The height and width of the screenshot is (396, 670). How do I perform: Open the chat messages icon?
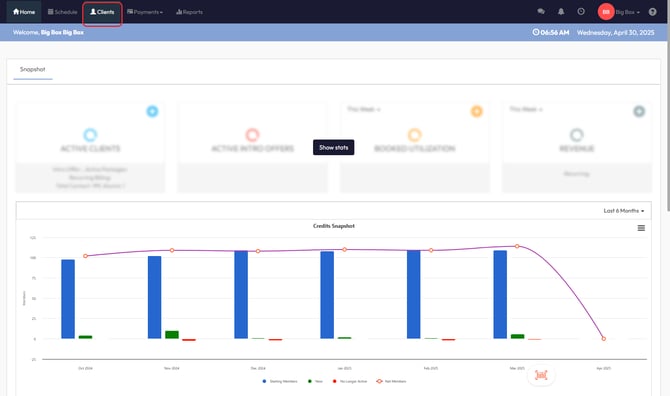541,12
